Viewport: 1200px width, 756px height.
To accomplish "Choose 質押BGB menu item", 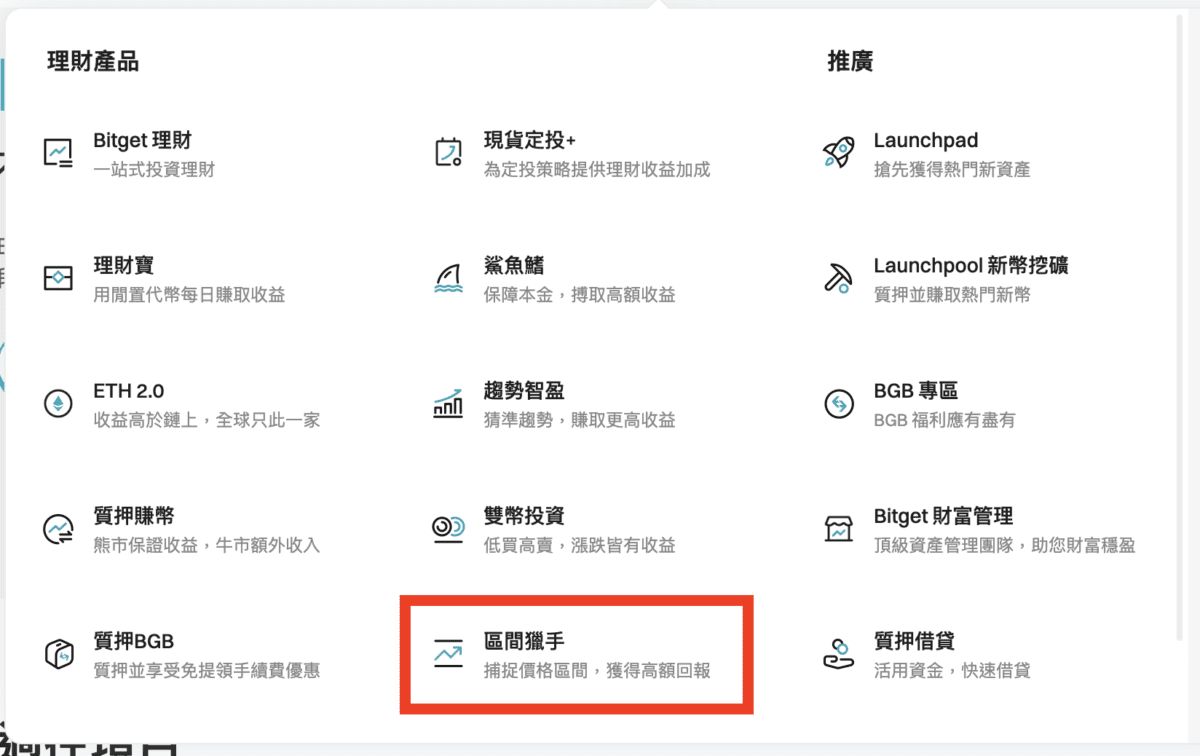I will (x=134, y=641).
